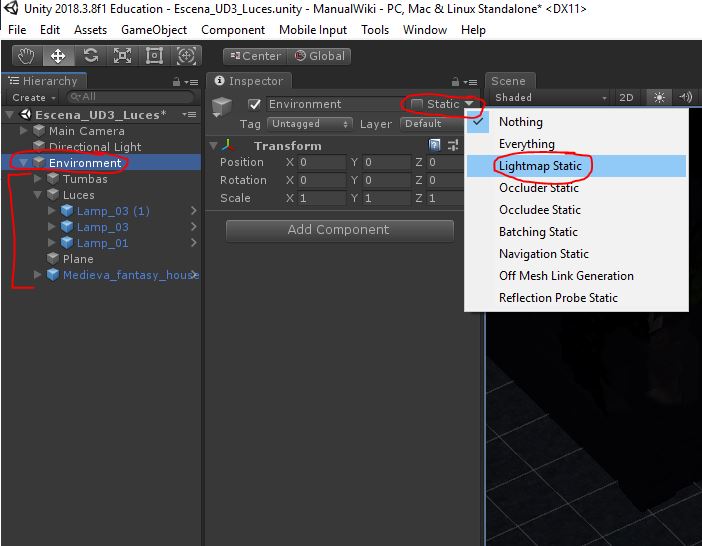This screenshot has width=702, height=546.
Task: Select Nothing in Static flags menu
Action: (x=576, y=122)
